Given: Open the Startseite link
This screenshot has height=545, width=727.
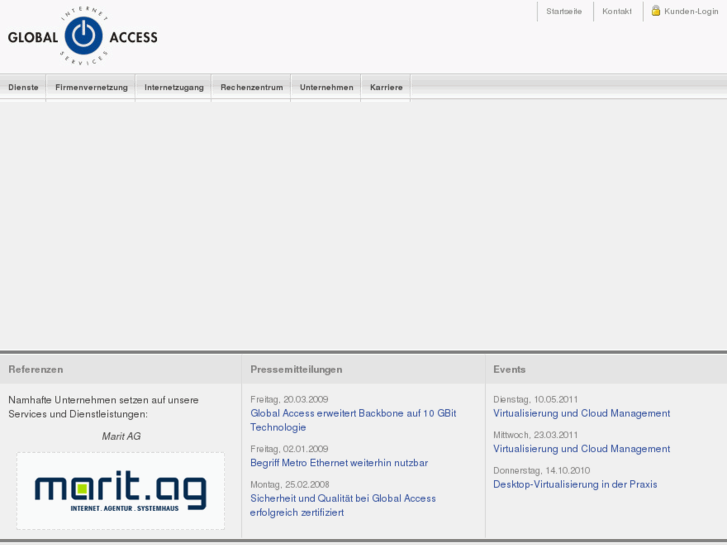Looking at the screenshot, I should 564,12.
